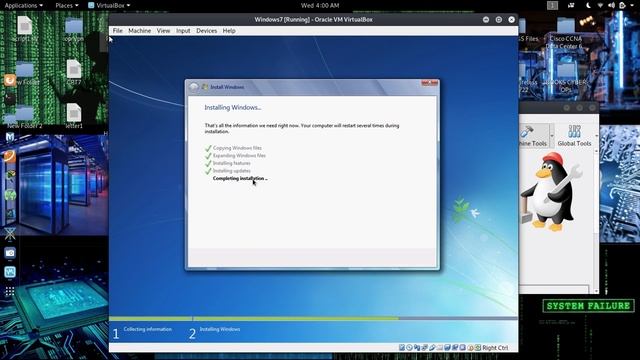Maximize the Windows7 VirtualBox window
Screen dimensions: 640x360
pyautogui.click(x=499, y=20)
